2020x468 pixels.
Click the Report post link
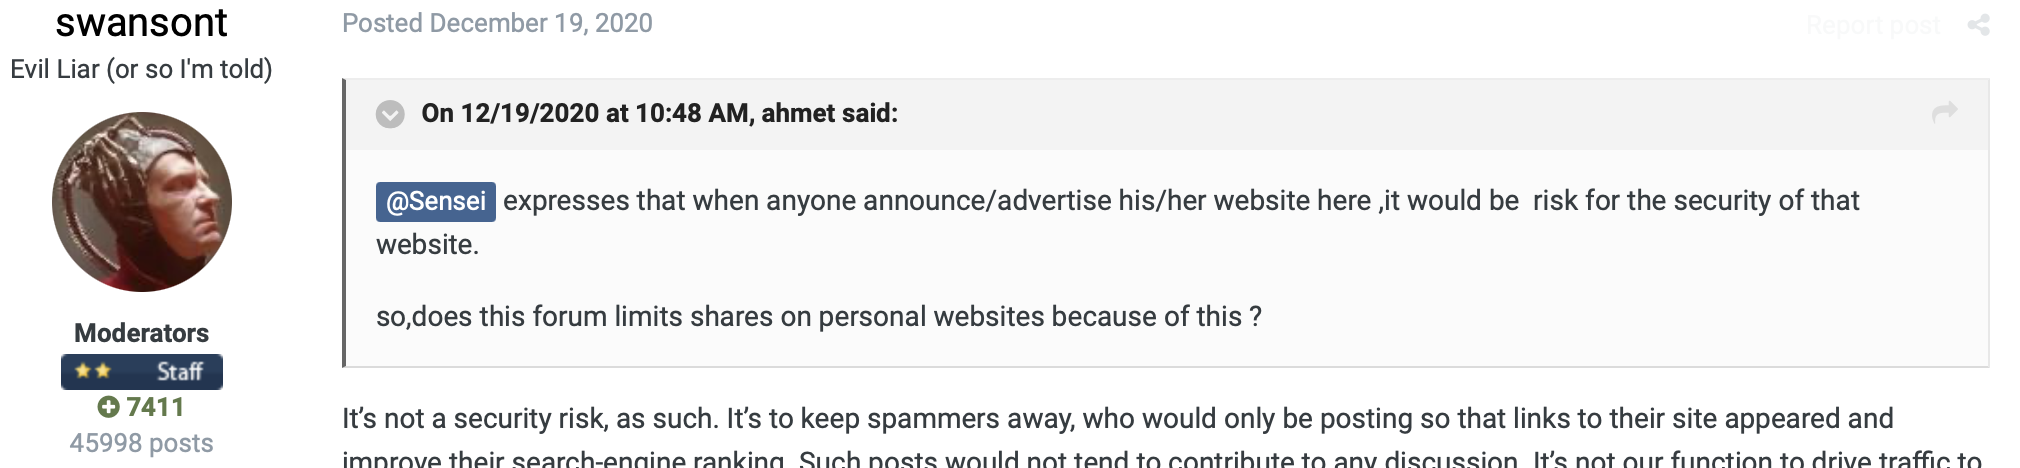tap(1872, 25)
